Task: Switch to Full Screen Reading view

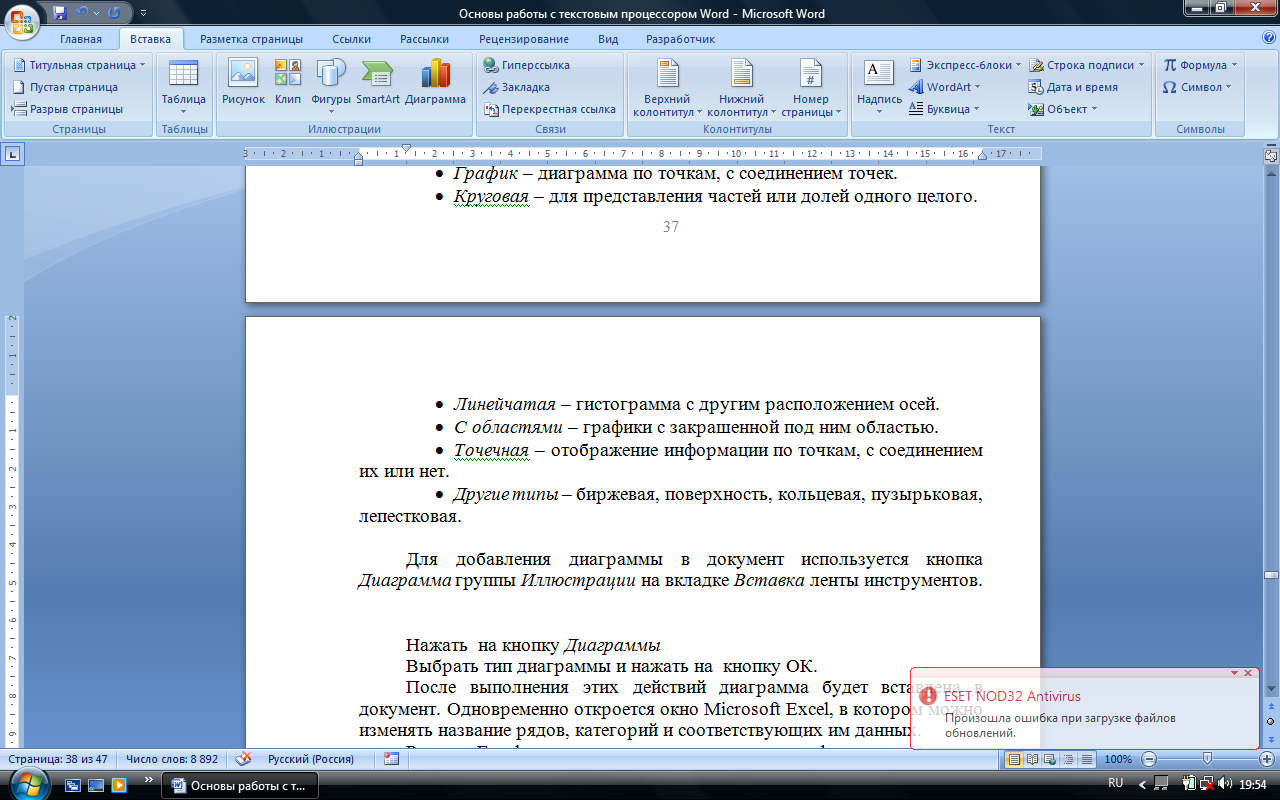Action: [1032, 759]
